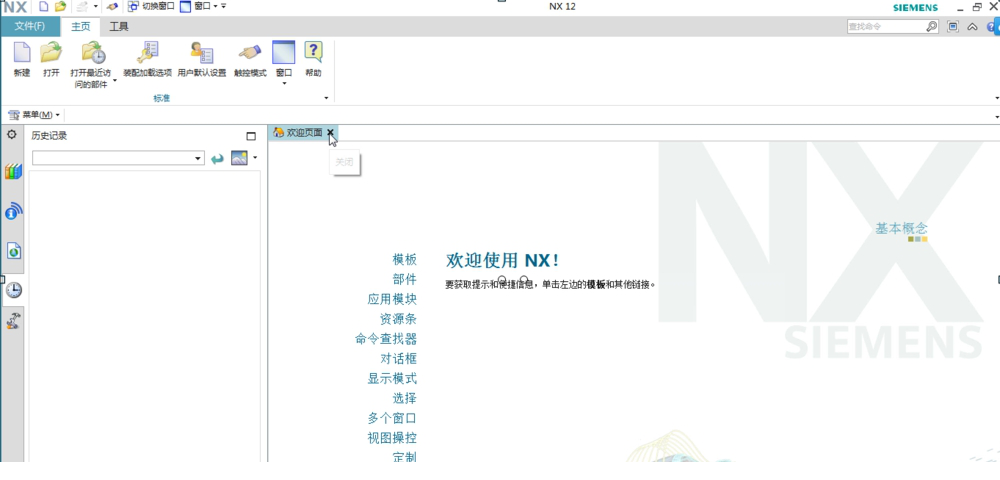Open the blue info broadcast resource bar tab
This screenshot has width=1000, height=480.
13,211
